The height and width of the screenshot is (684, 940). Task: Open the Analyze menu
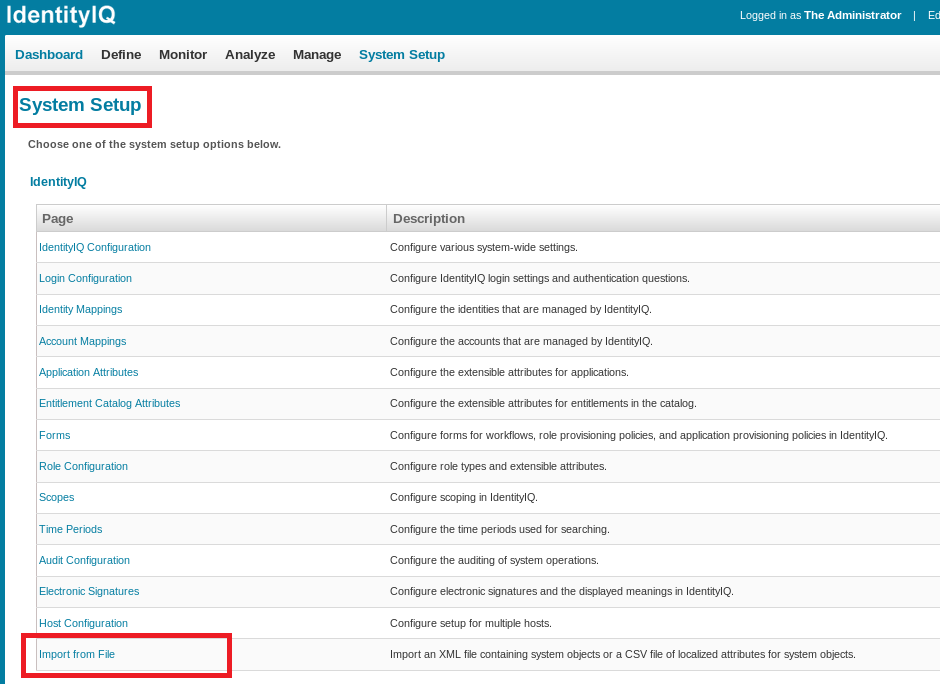(x=250, y=55)
